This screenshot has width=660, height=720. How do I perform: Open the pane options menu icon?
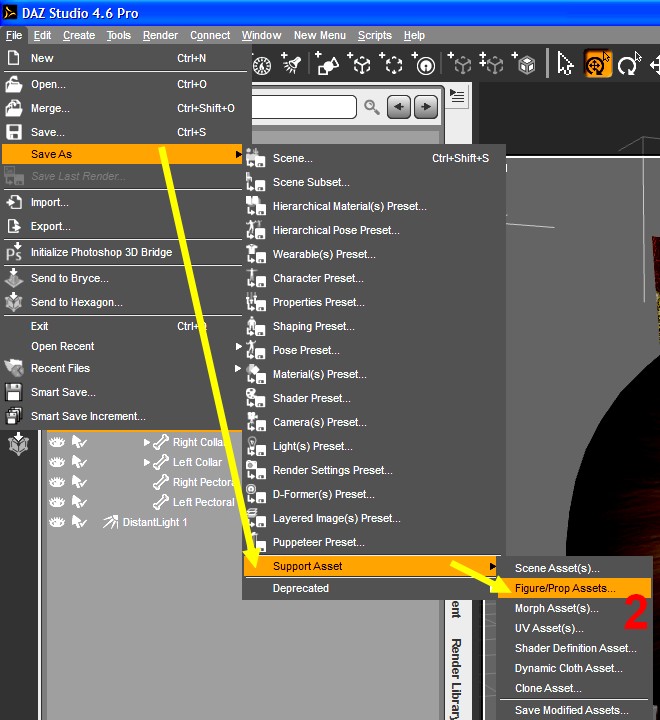[x=457, y=96]
